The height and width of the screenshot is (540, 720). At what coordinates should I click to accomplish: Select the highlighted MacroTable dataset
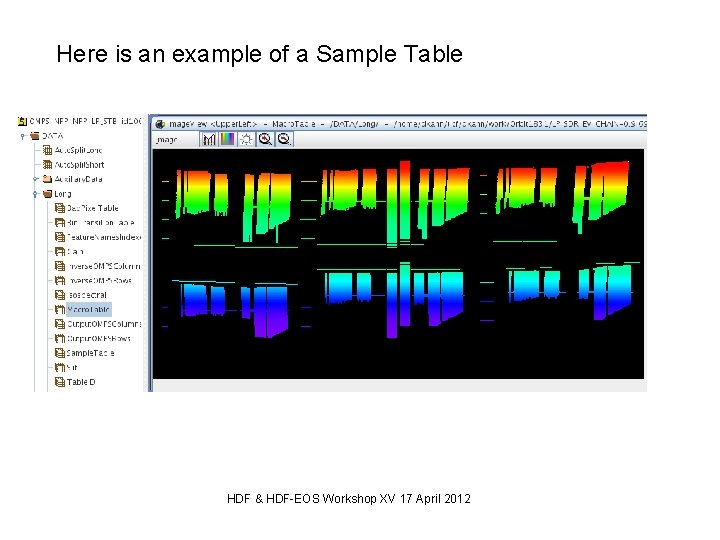[89, 309]
